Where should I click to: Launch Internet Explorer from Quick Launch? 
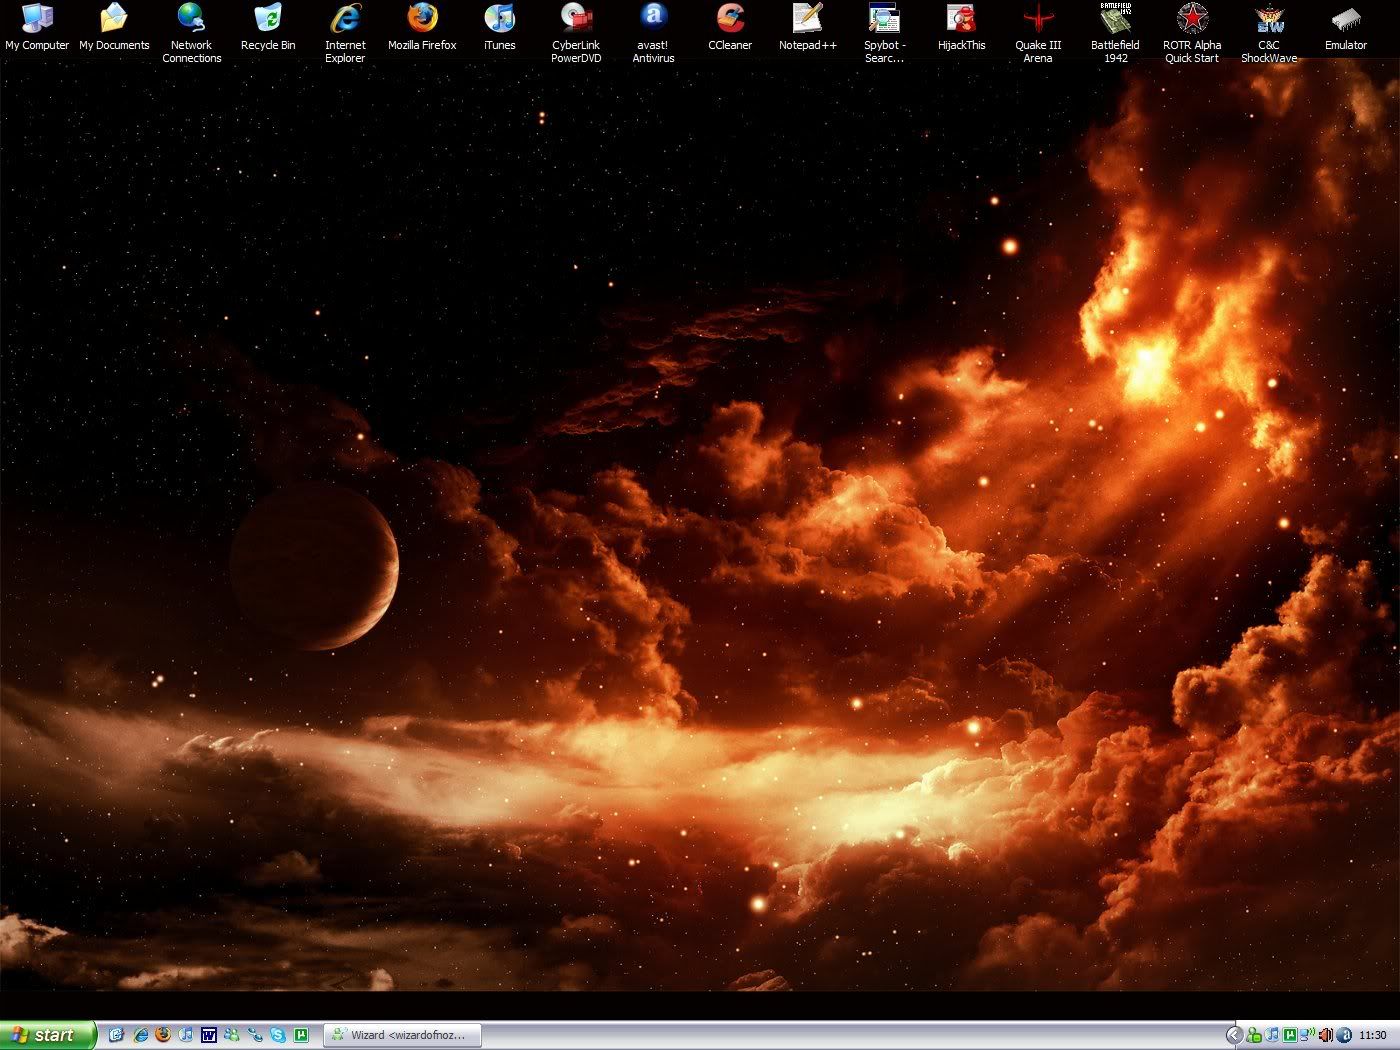pos(141,1035)
